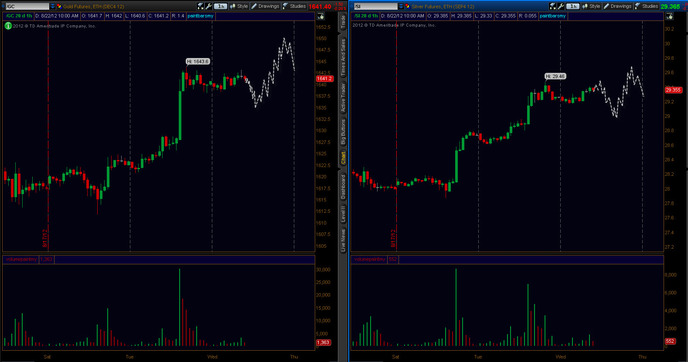688x362 pixels.
Task: Open the Active Trader side tab
Action: [343, 97]
